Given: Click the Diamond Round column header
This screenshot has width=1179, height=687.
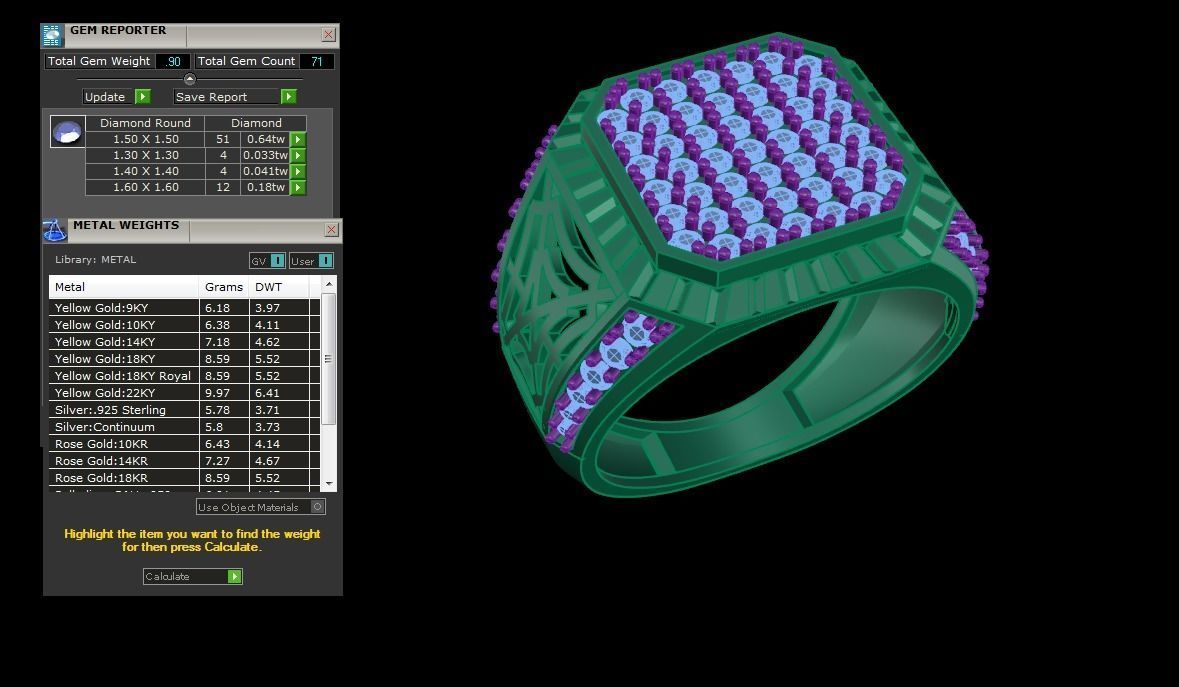Looking at the screenshot, I should (145, 123).
